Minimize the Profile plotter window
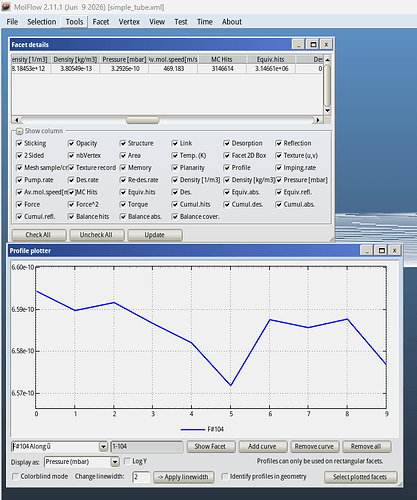417x500 pixels. [367, 250]
